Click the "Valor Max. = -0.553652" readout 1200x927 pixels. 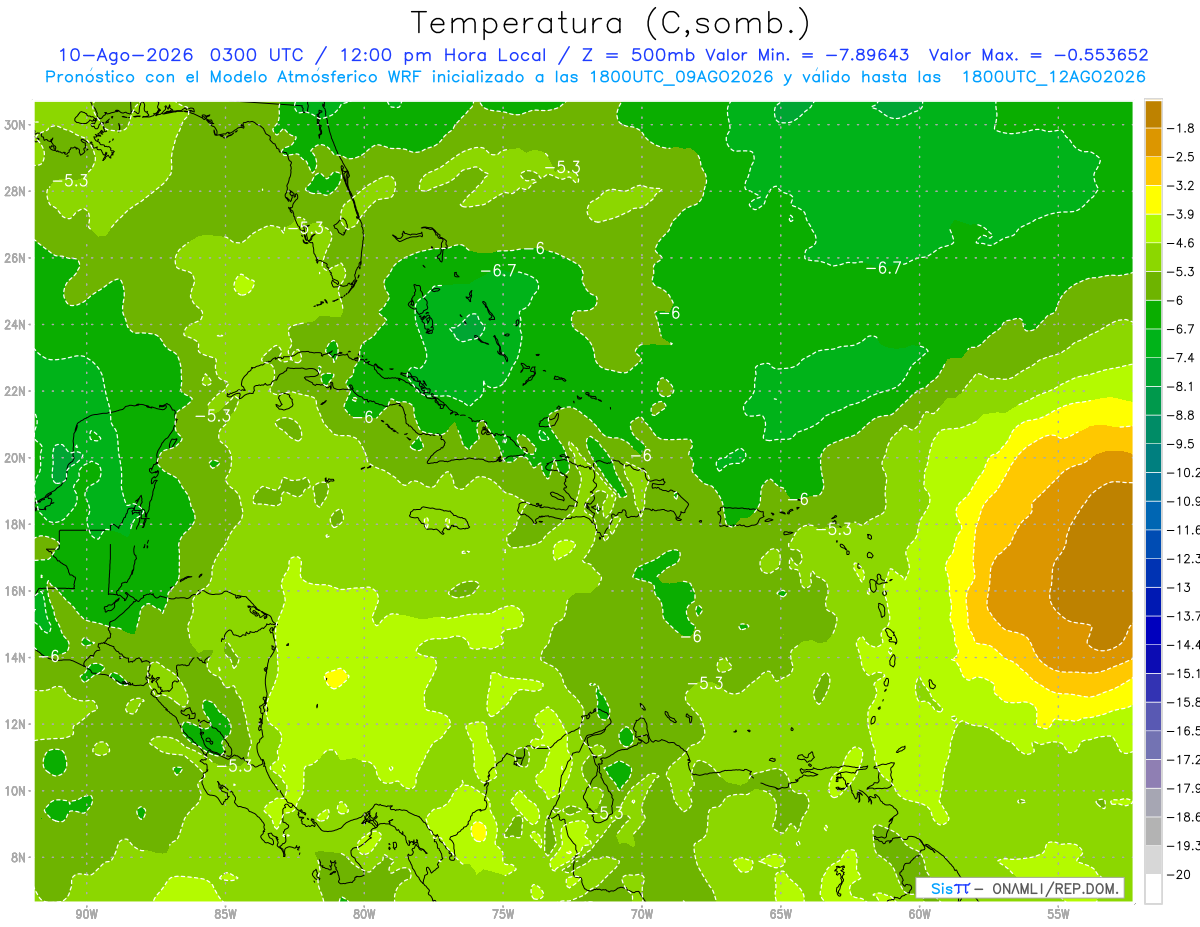click(1038, 55)
